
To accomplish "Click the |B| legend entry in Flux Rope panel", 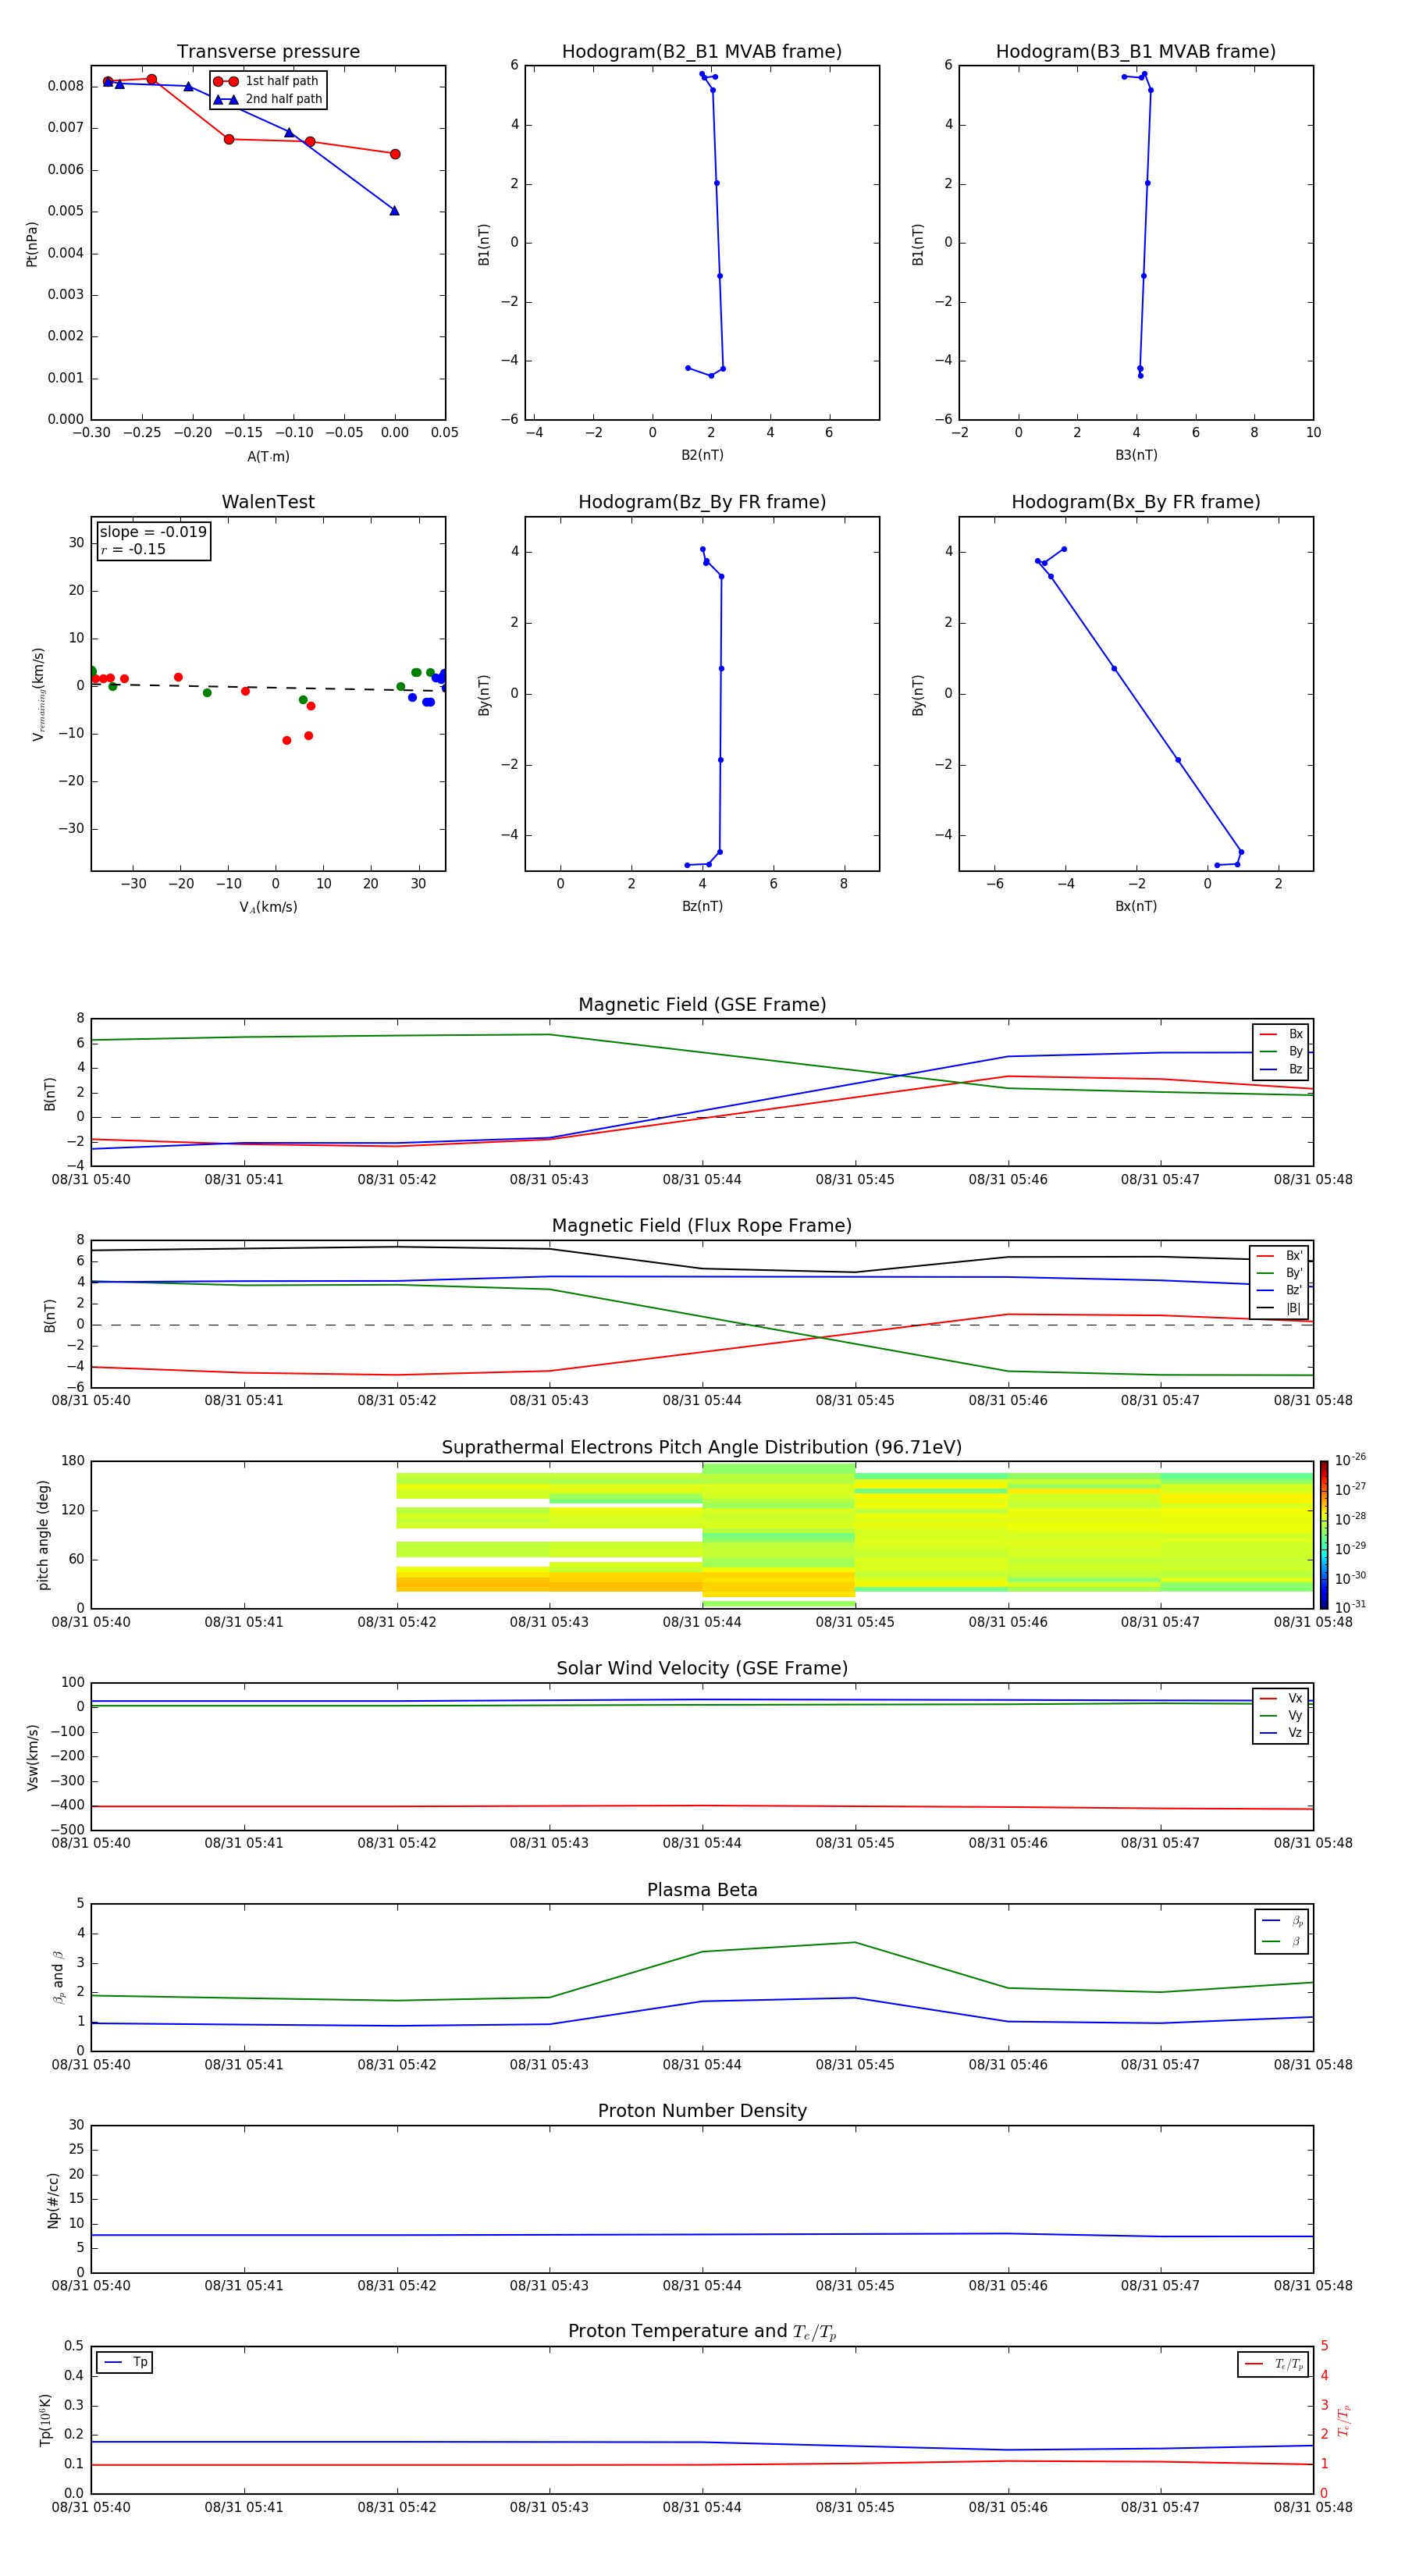I will click(1280, 1308).
